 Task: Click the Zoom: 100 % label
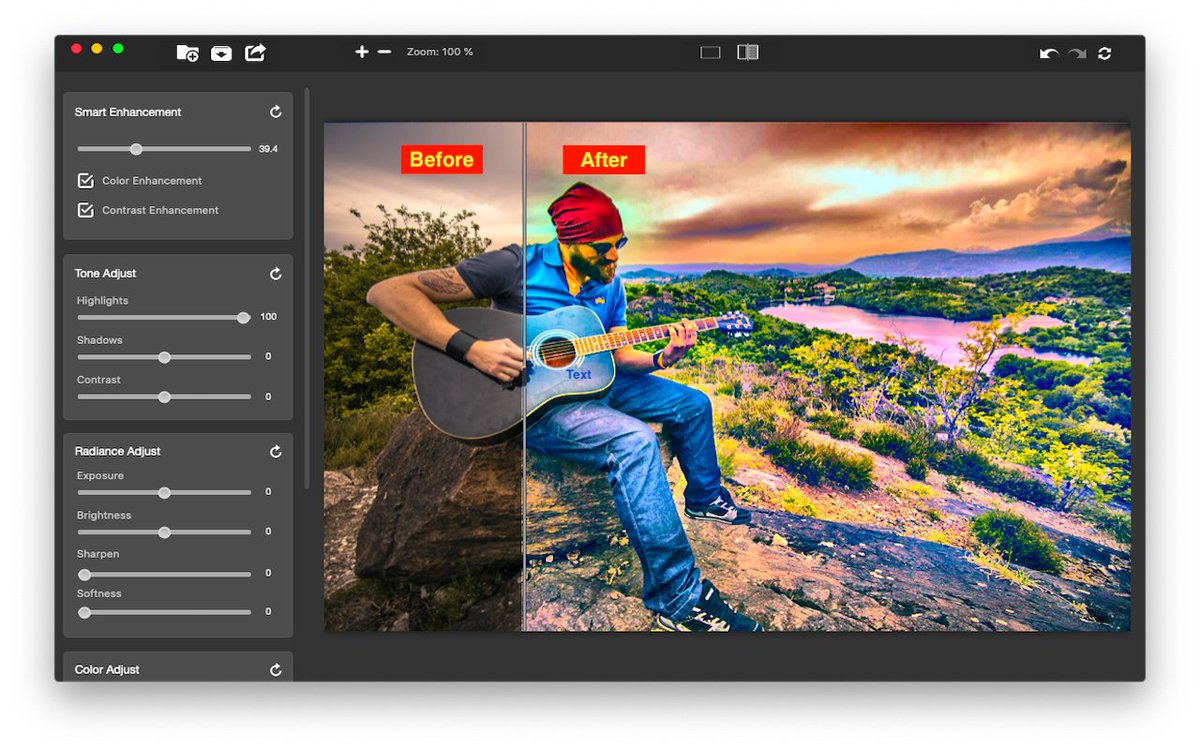point(440,52)
